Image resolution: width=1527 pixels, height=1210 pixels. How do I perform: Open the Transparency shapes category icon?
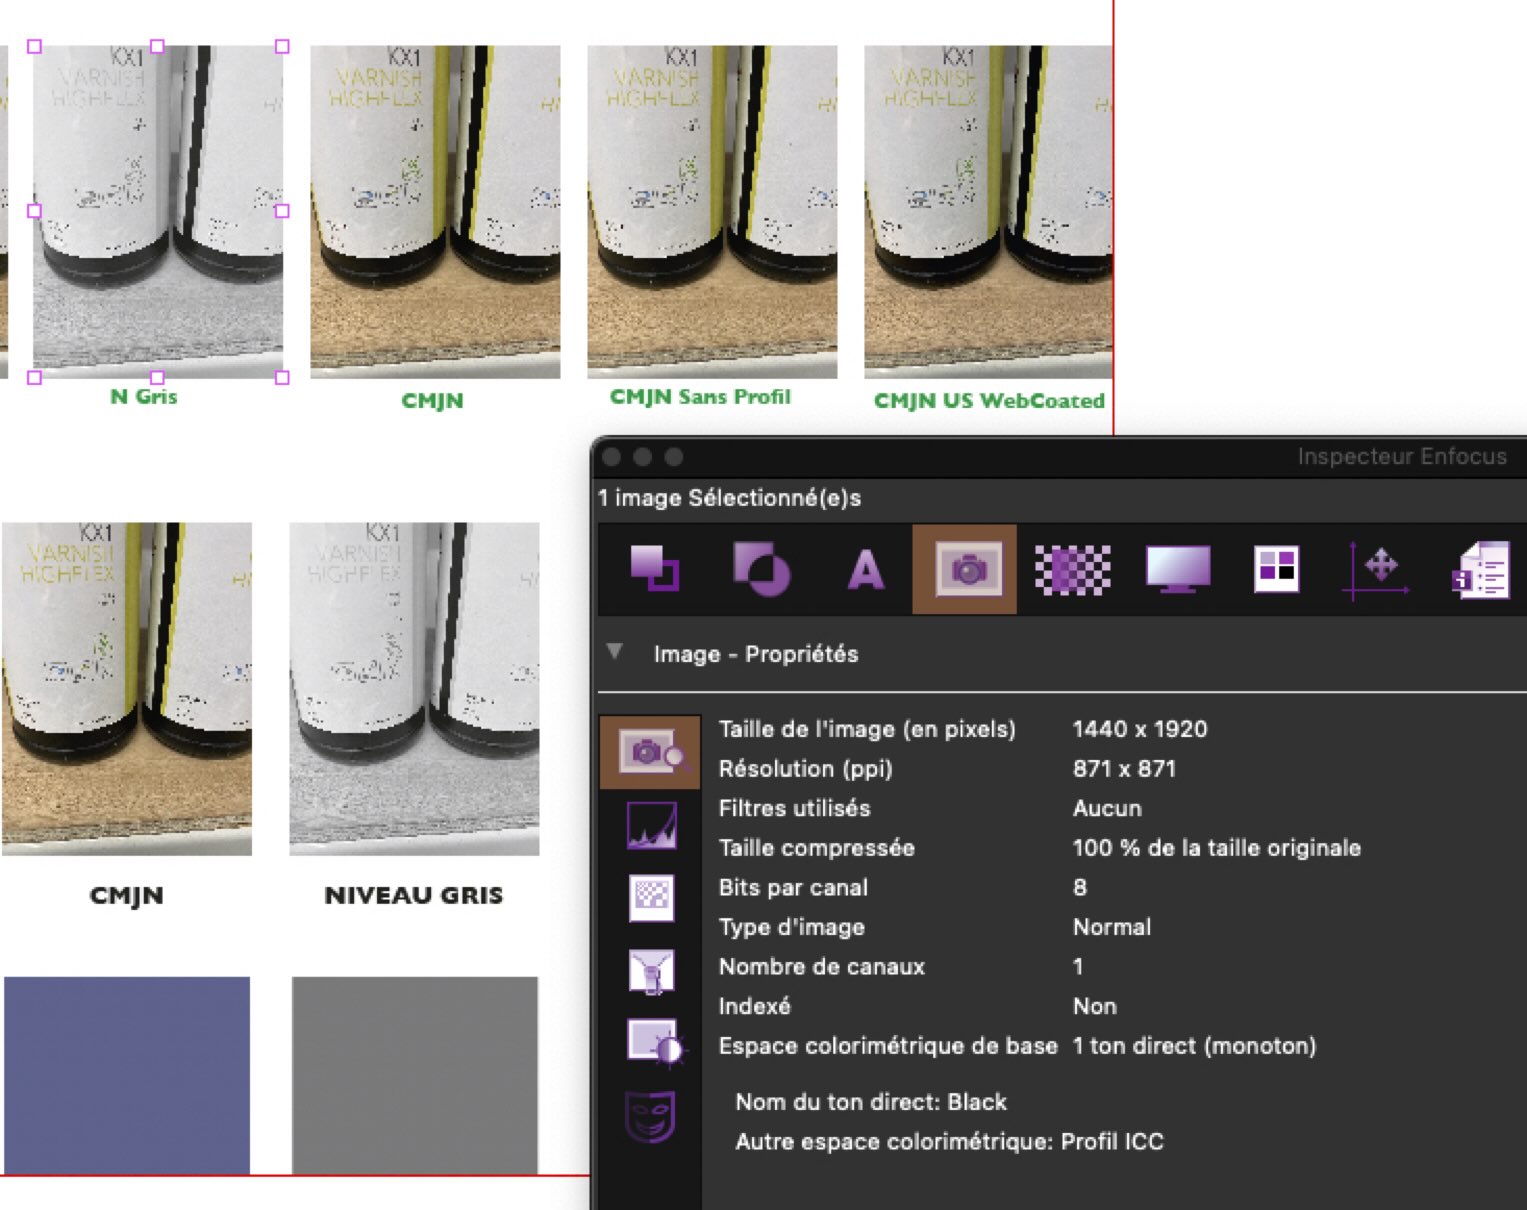pos(761,569)
